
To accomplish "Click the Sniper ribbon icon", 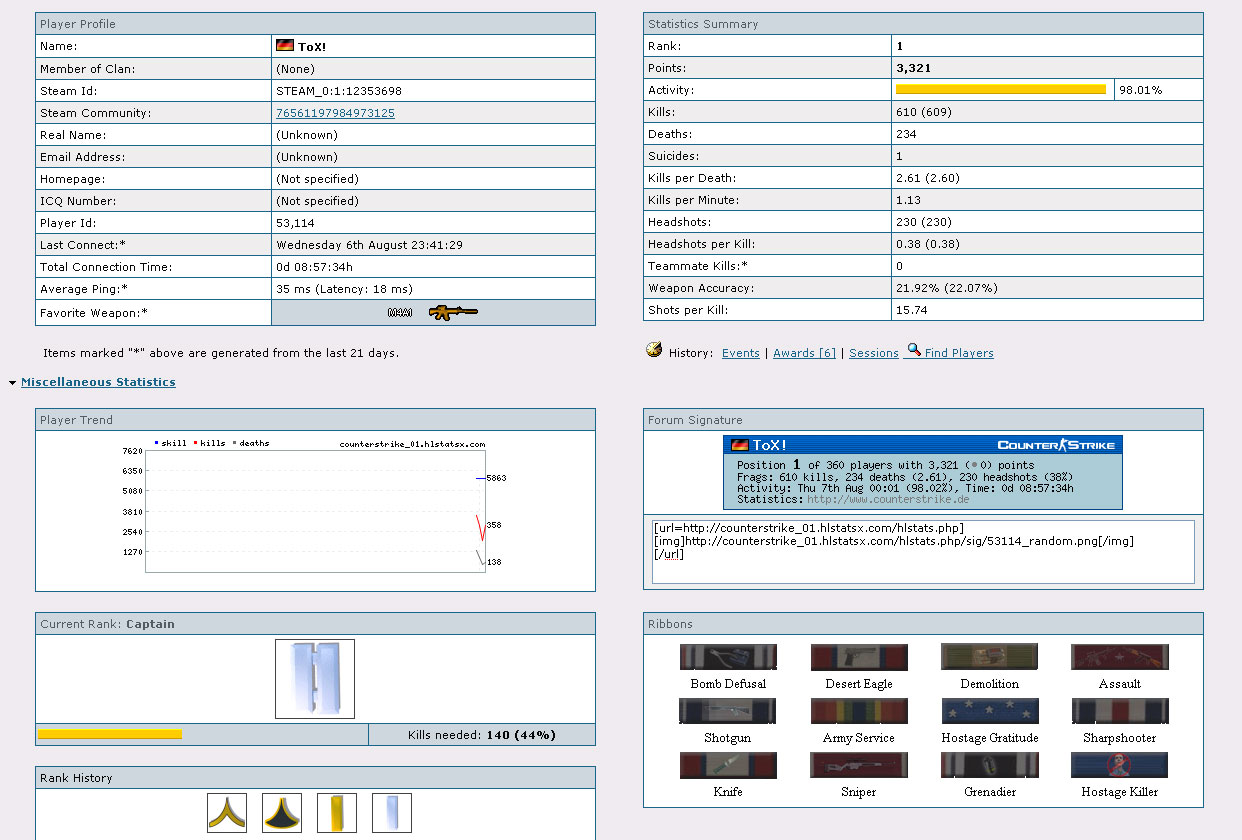I will [859, 765].
